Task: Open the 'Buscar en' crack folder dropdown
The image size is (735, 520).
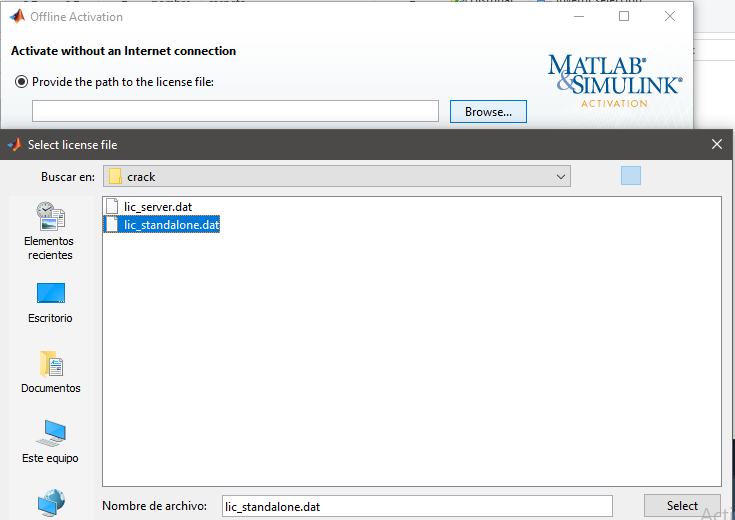Action: tap(337, 176)
